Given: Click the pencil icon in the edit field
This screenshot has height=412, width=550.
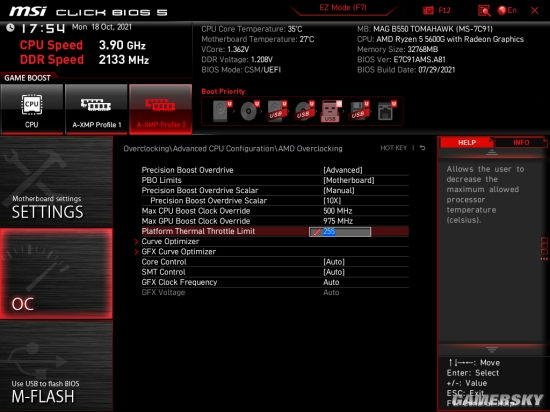Looking at the screenshot, I should click(317, 232).
